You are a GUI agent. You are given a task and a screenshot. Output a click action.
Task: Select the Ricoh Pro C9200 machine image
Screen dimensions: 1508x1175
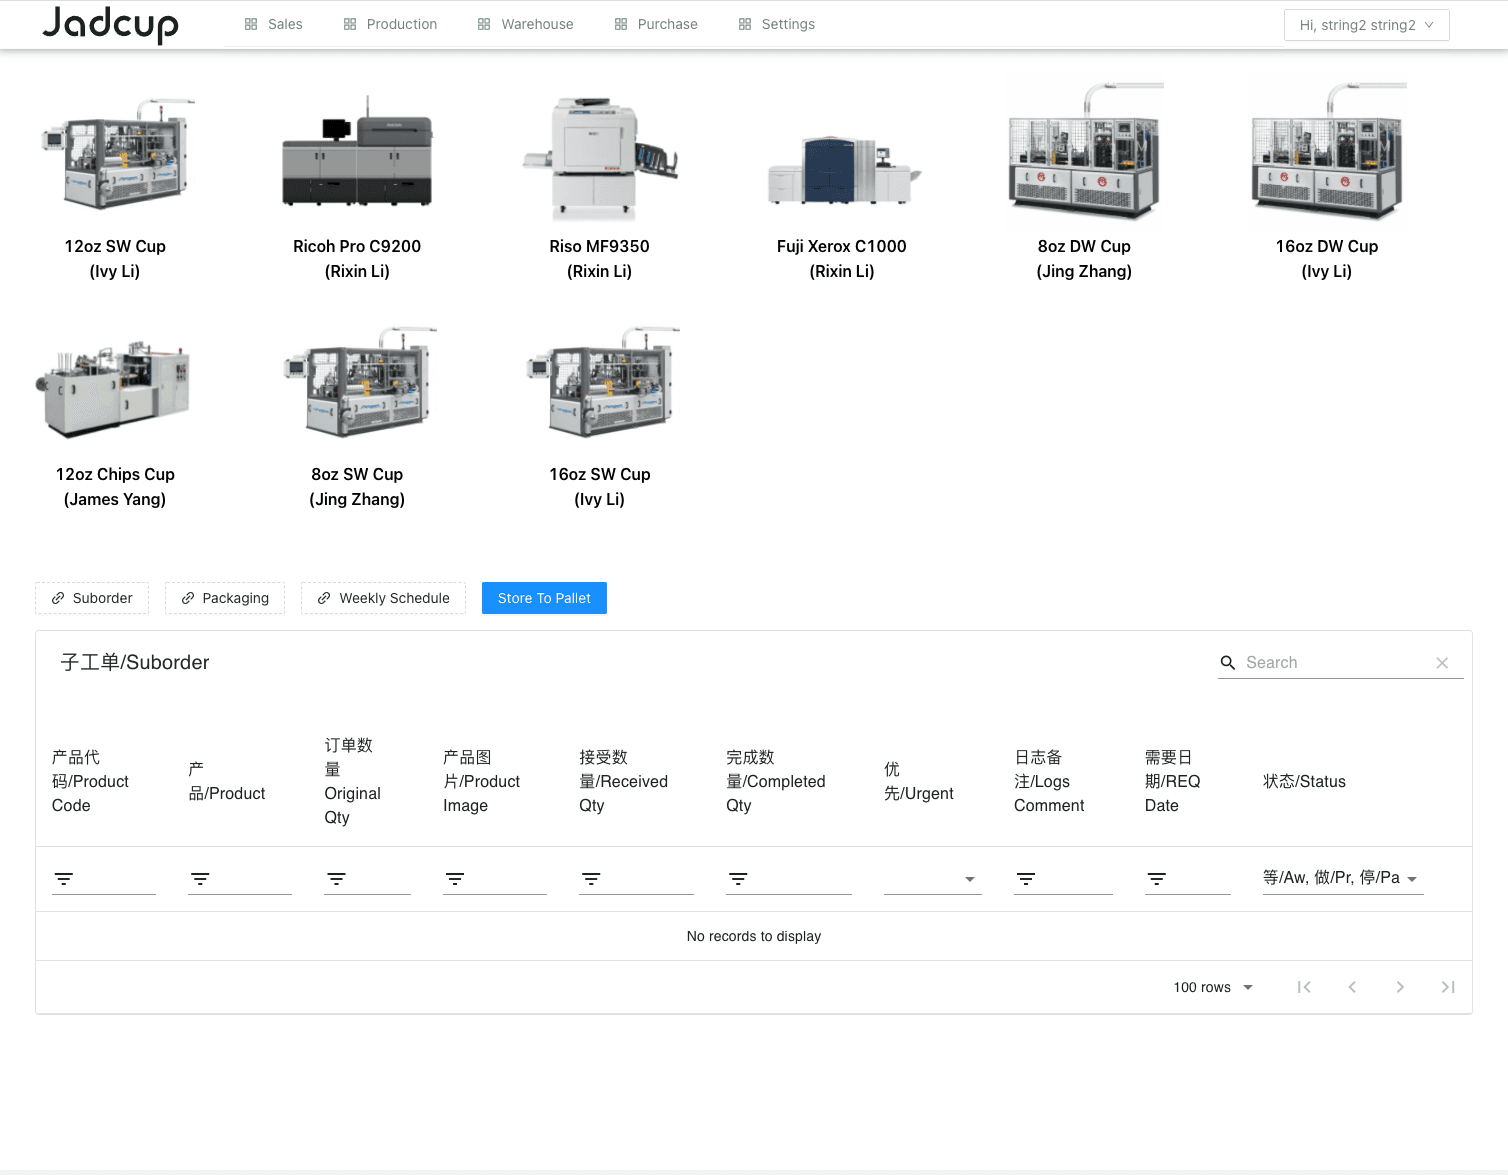[357, 153]
